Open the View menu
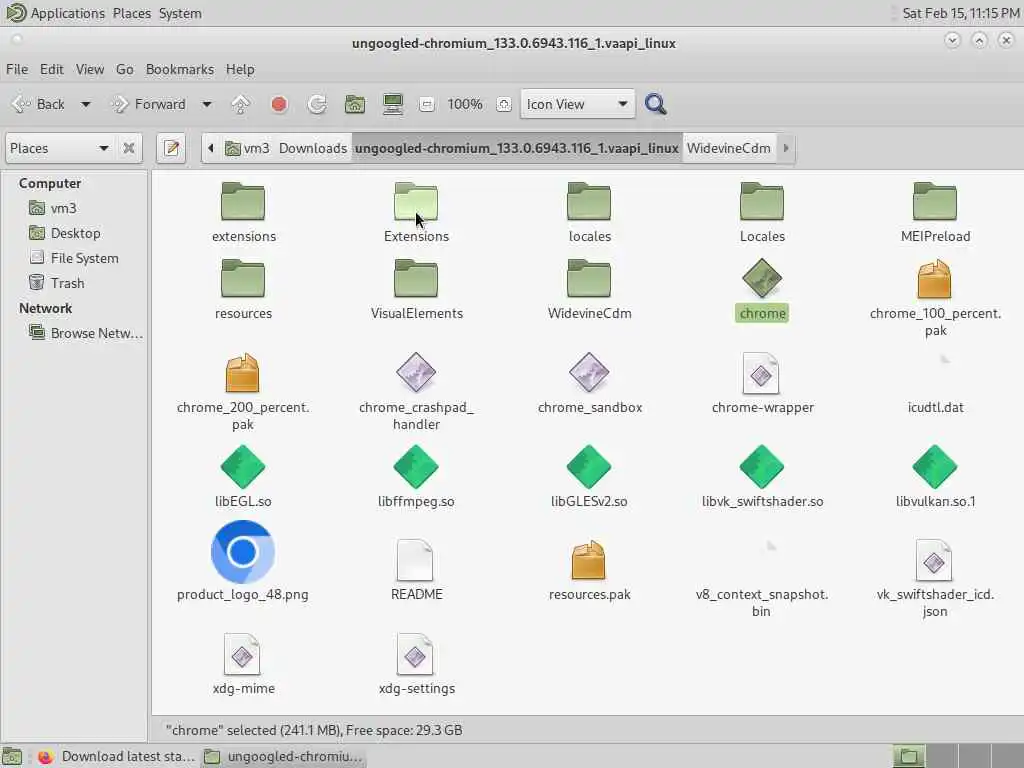 89,69
